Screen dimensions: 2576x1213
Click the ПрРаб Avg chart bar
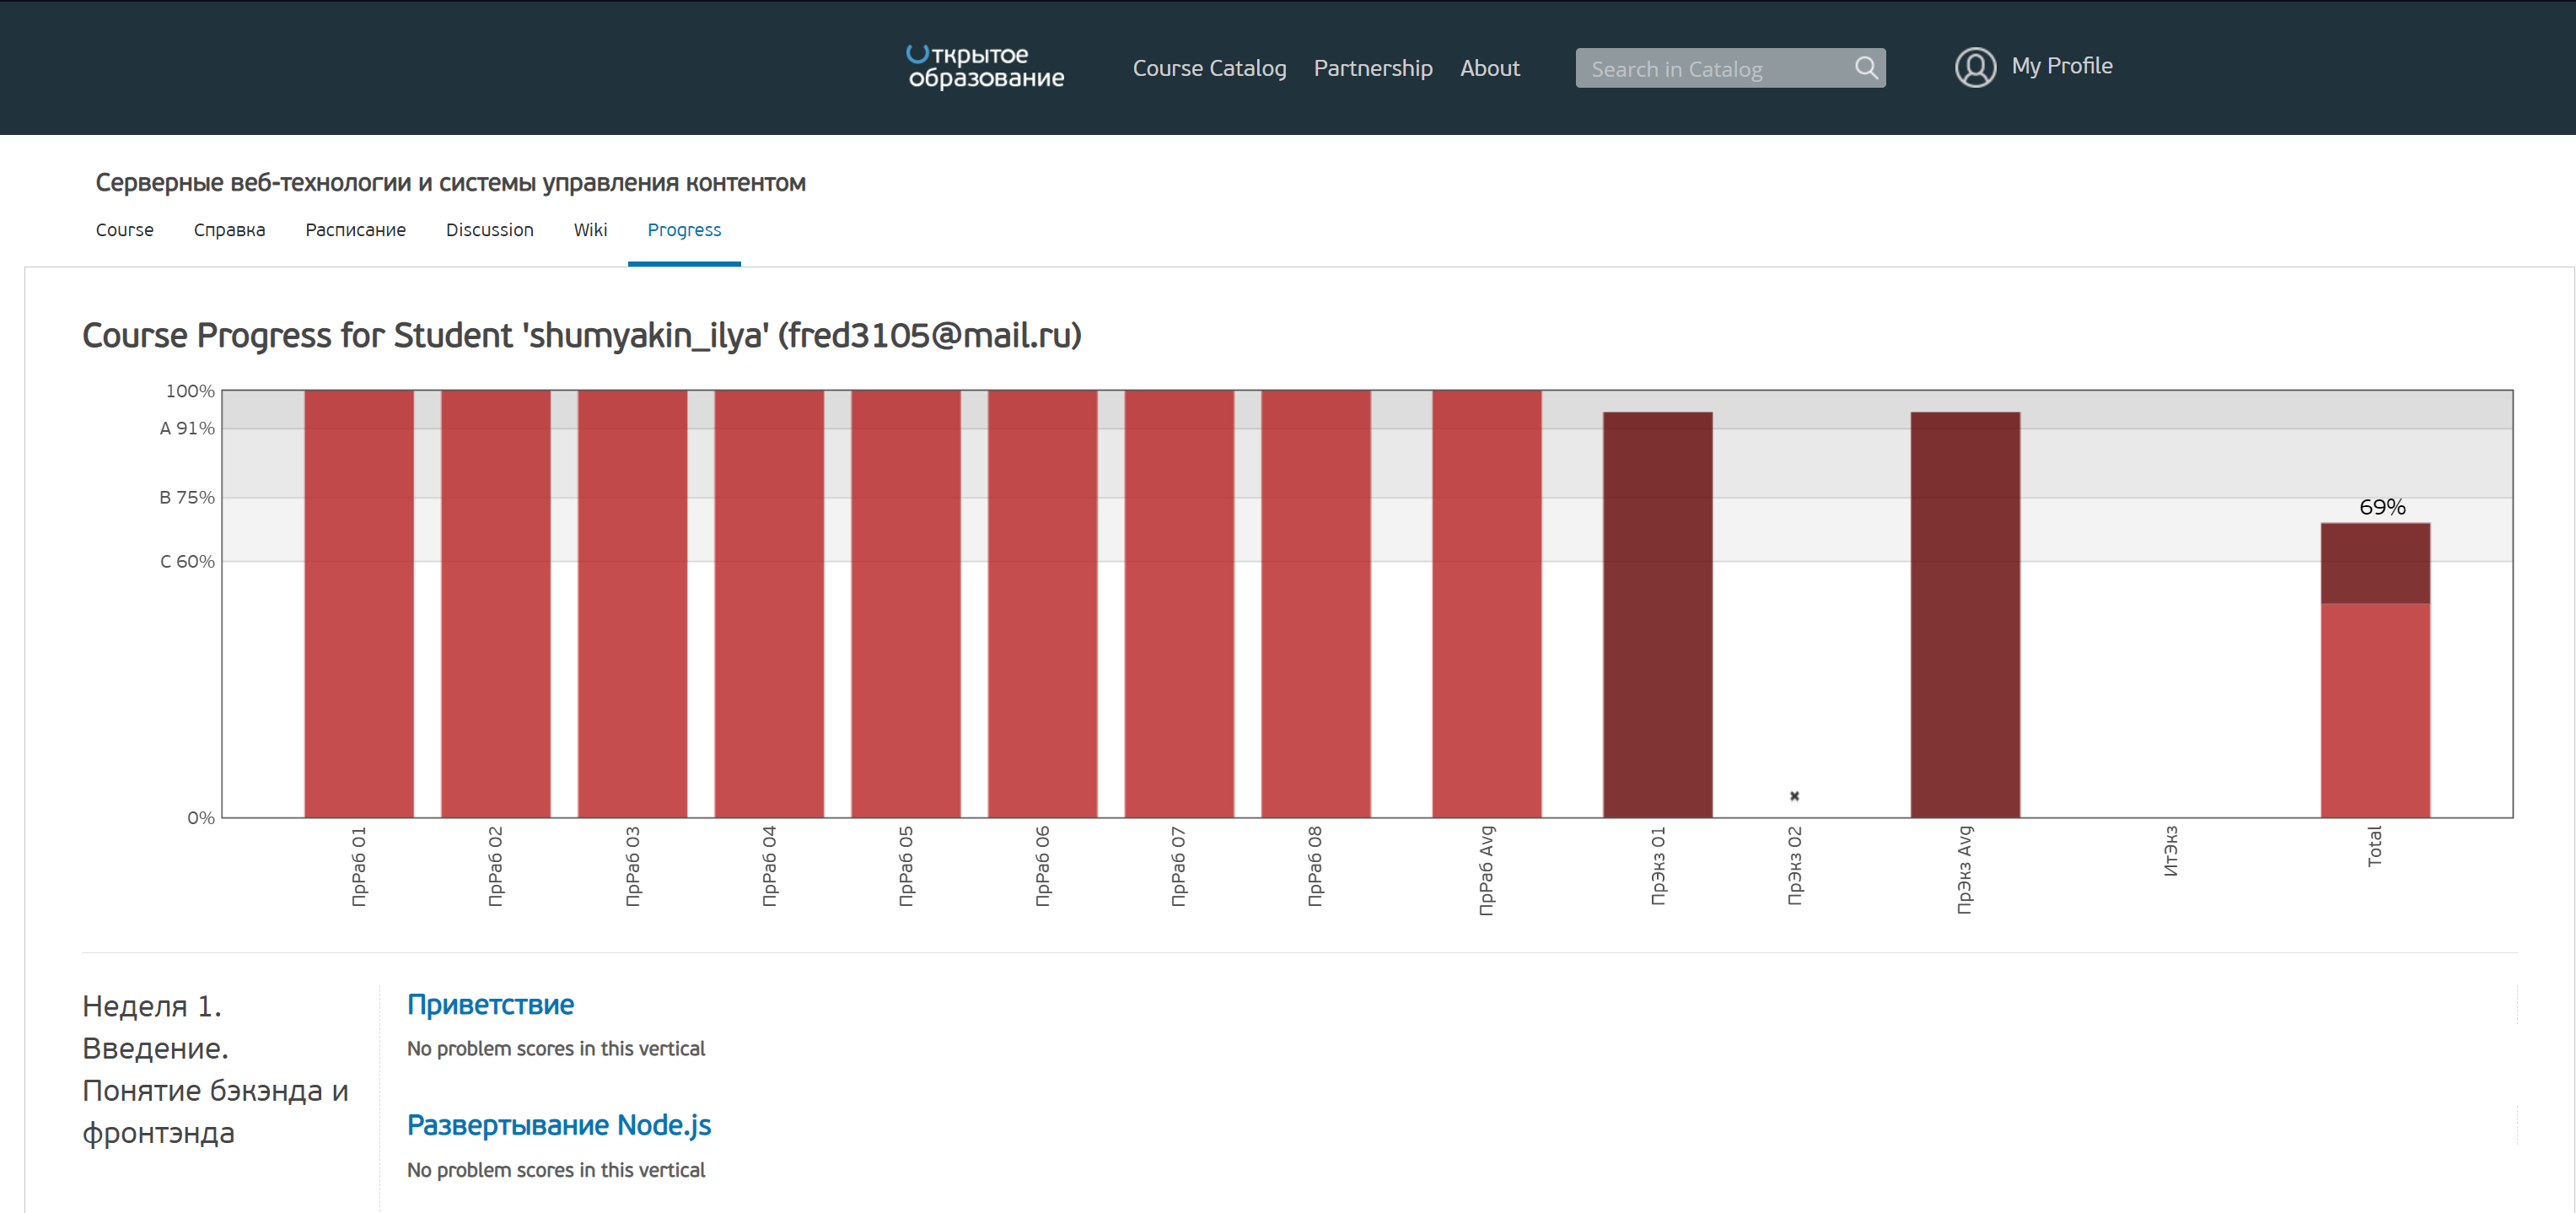pos(1486,604)
